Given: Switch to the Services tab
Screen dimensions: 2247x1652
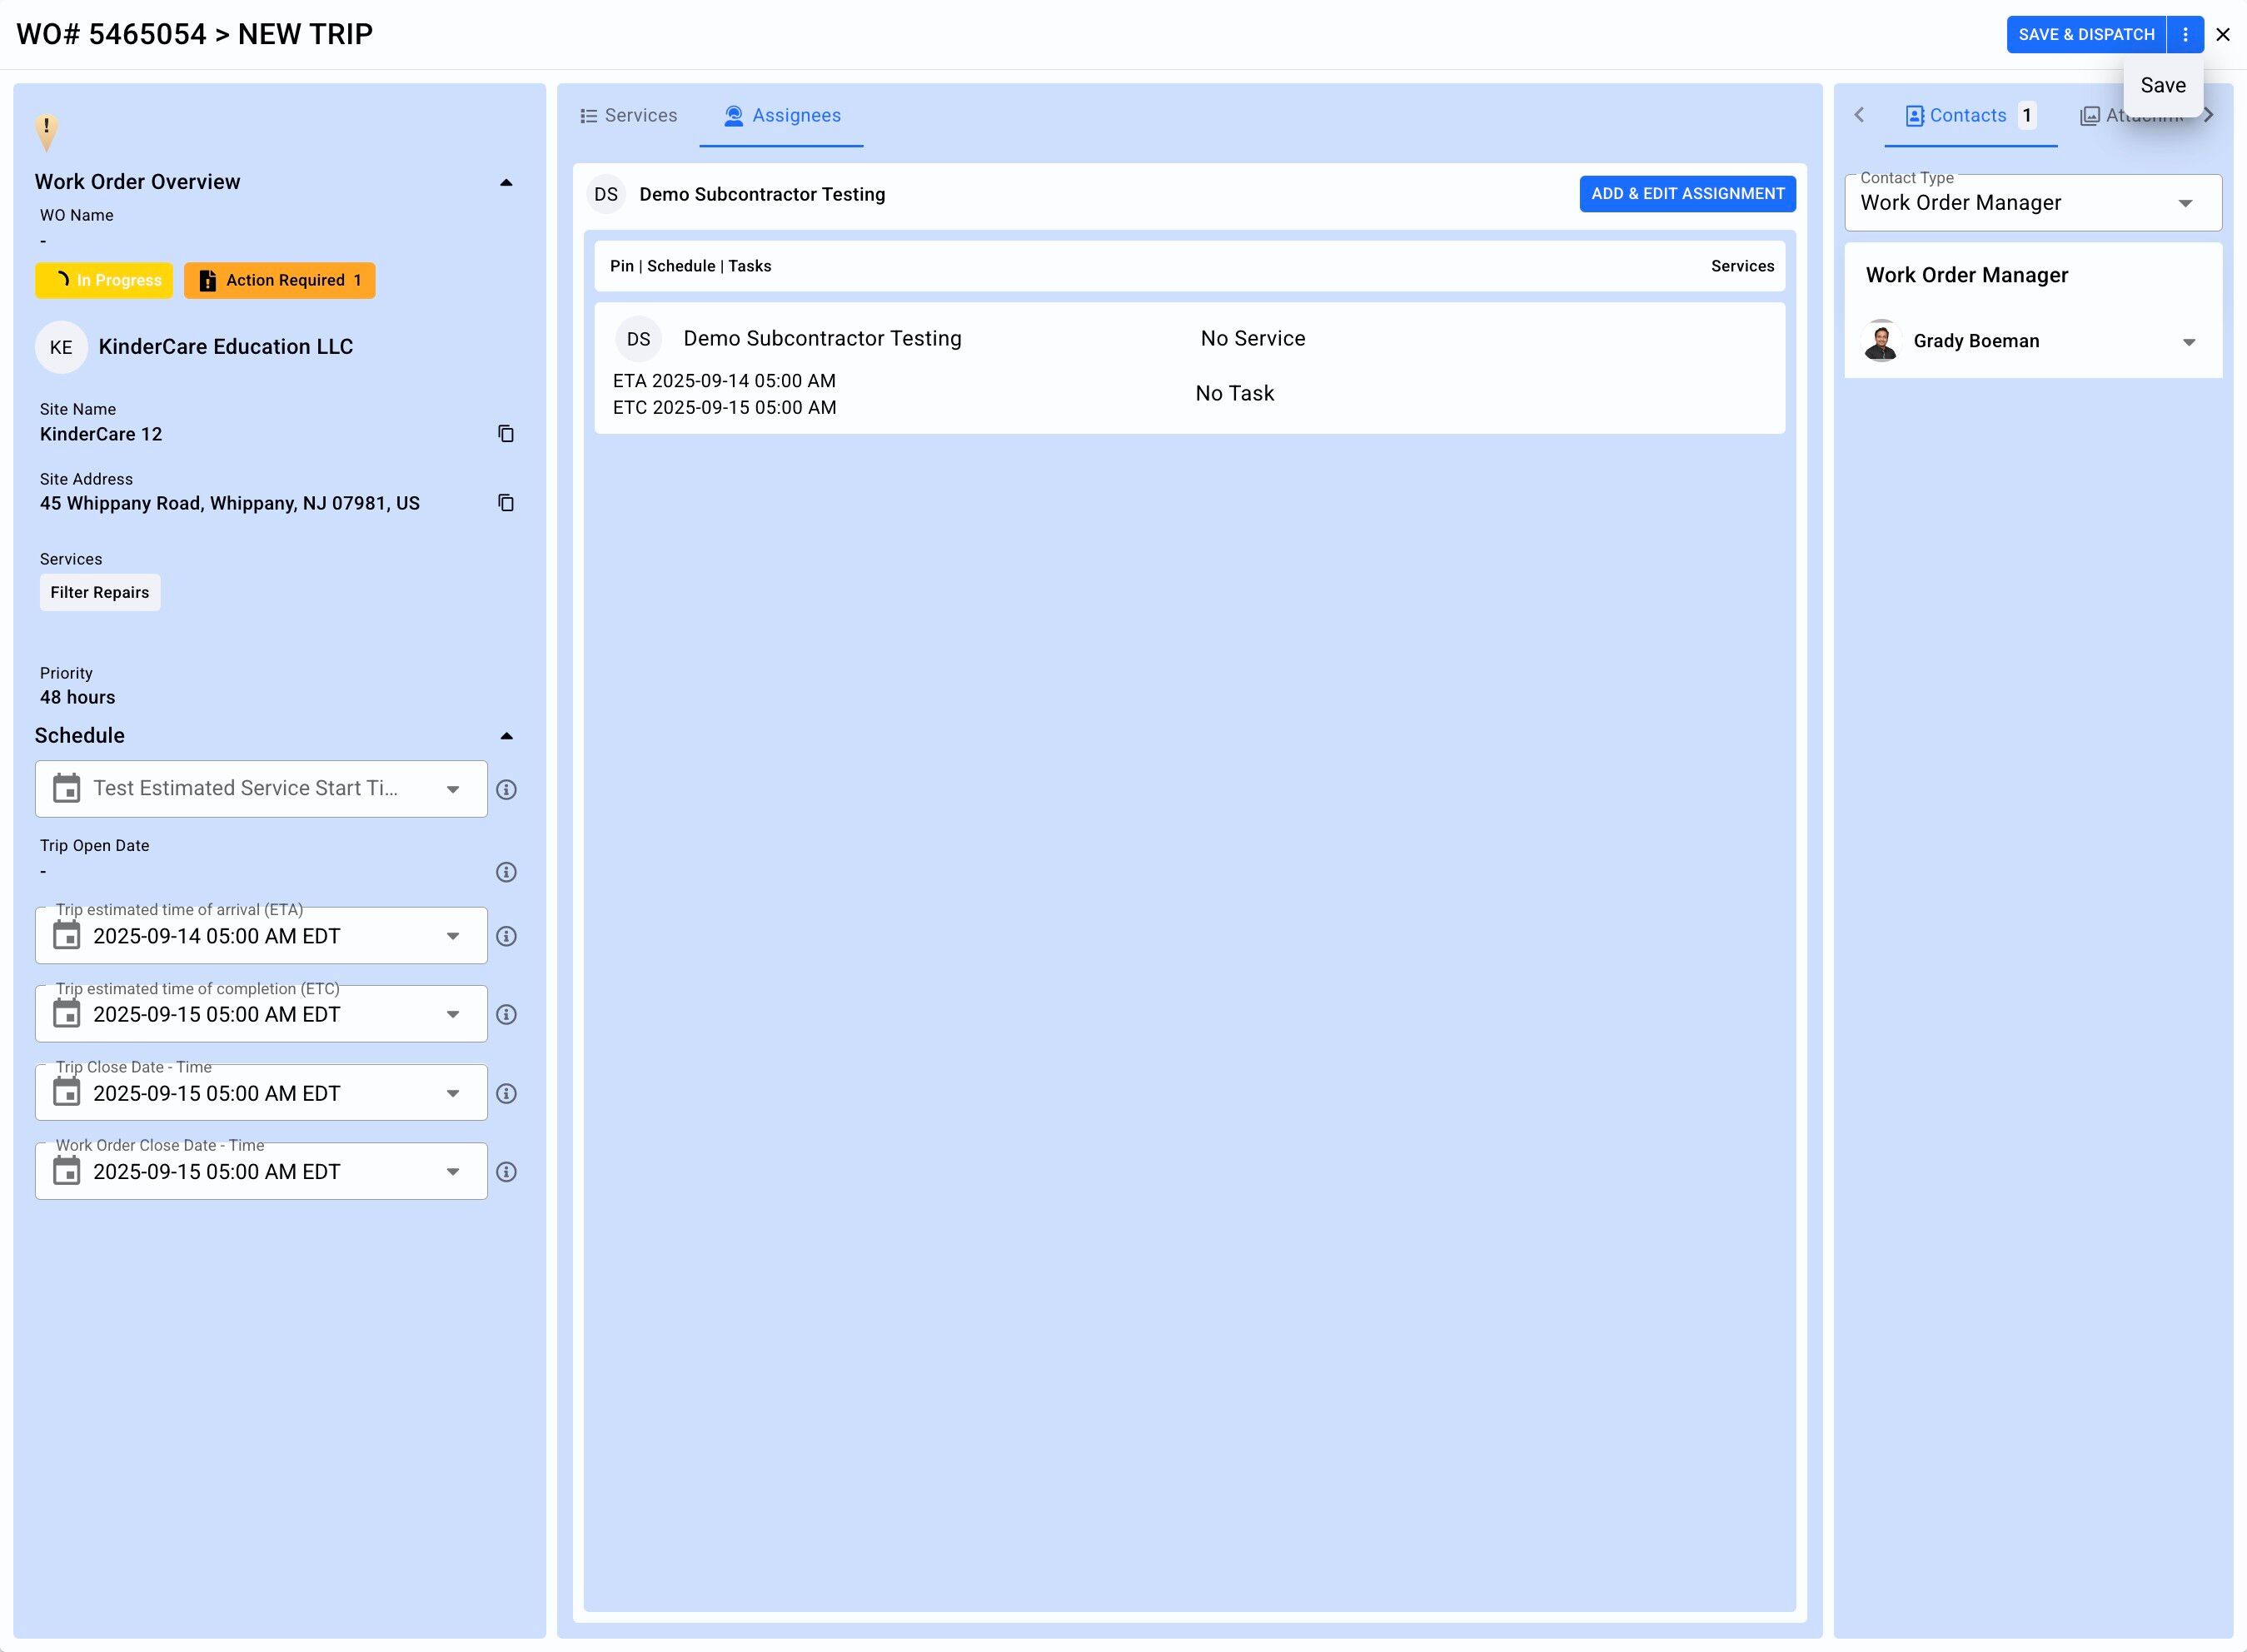Looking at the screenshot, I should coord(629,116).
